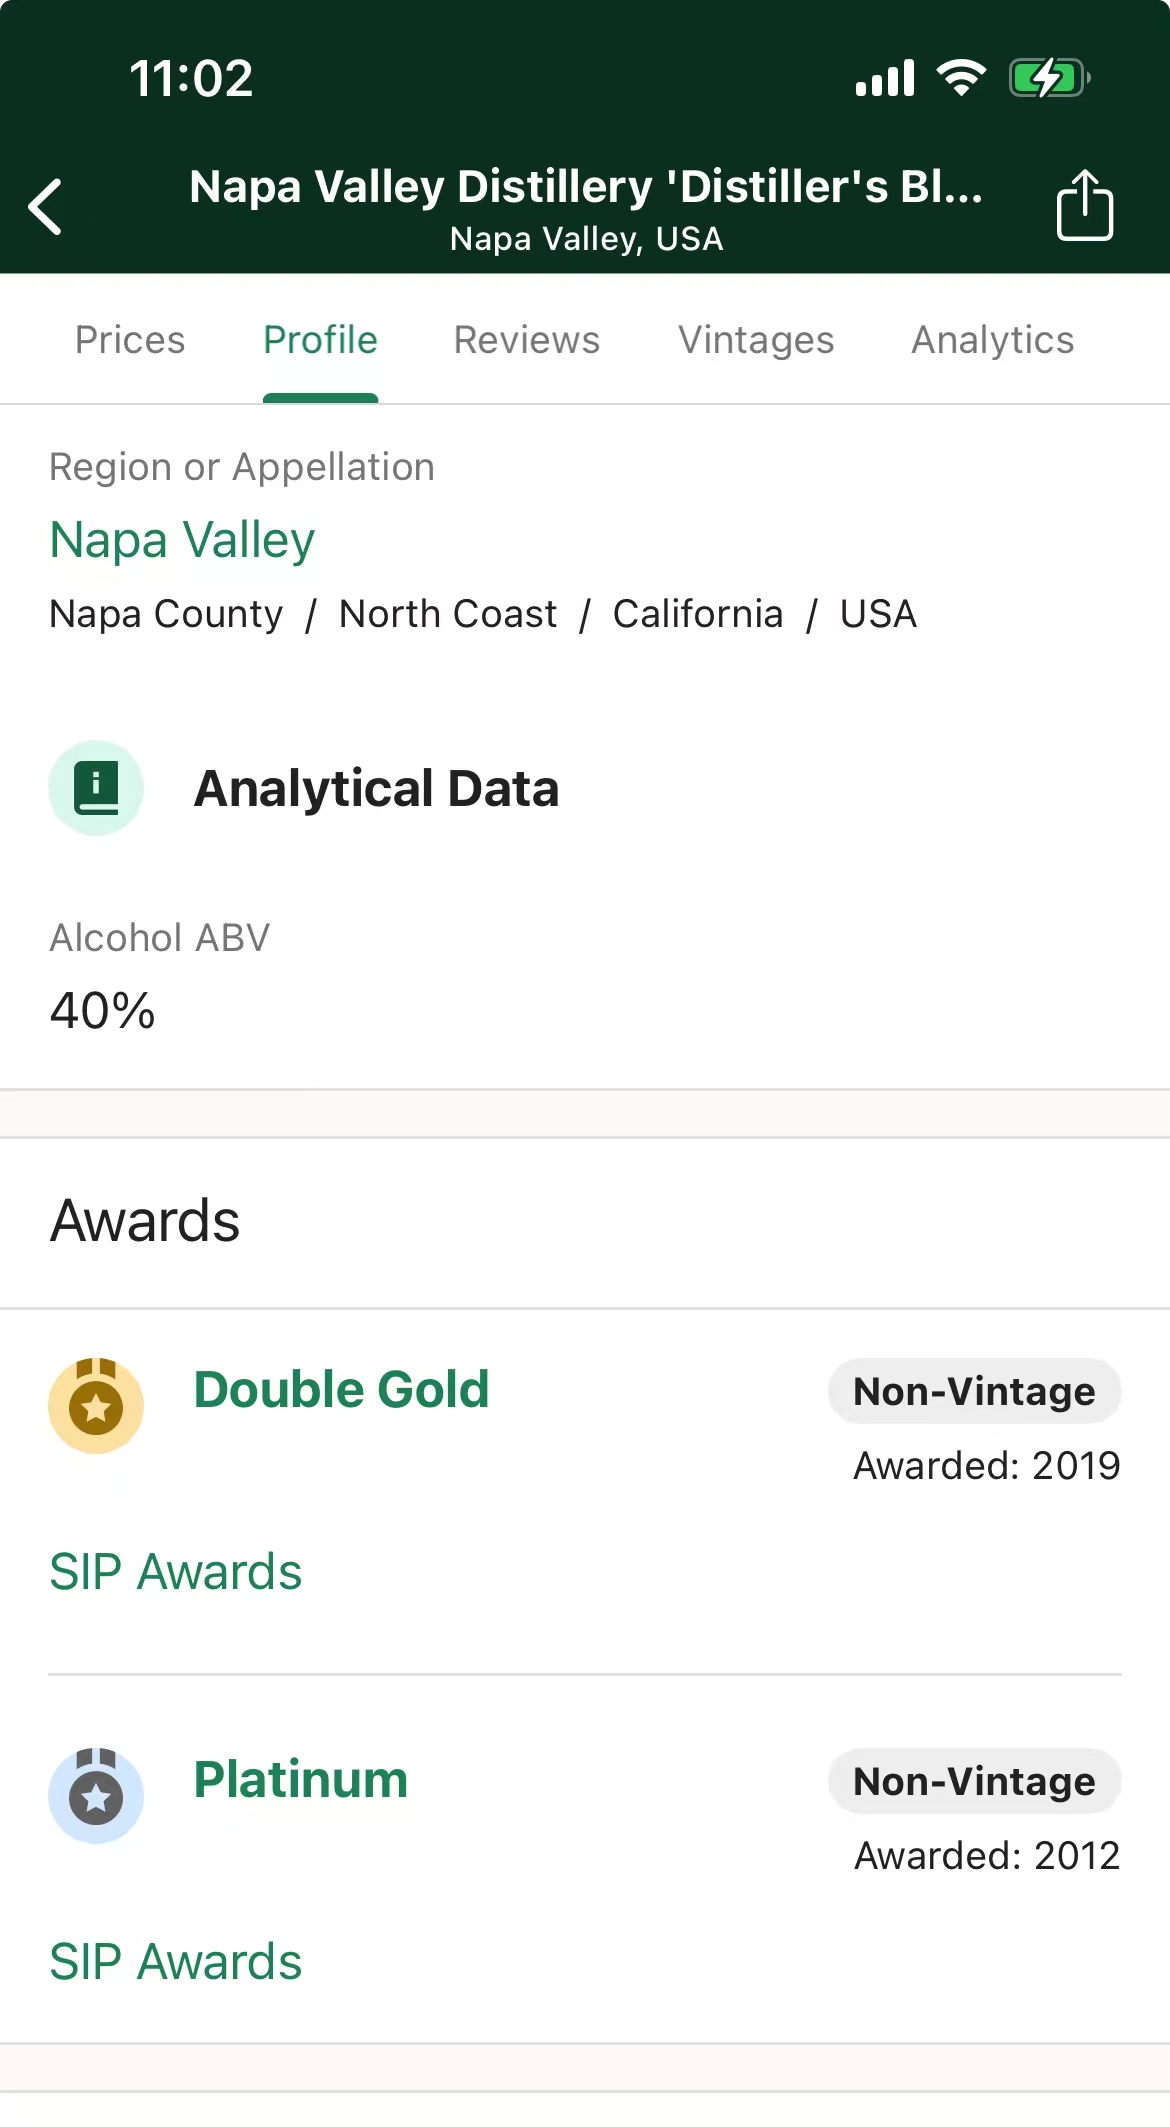Open the Napa Valley region link
The height and width of the screenshot is (2127, 1170).
[x=182, y=540]
